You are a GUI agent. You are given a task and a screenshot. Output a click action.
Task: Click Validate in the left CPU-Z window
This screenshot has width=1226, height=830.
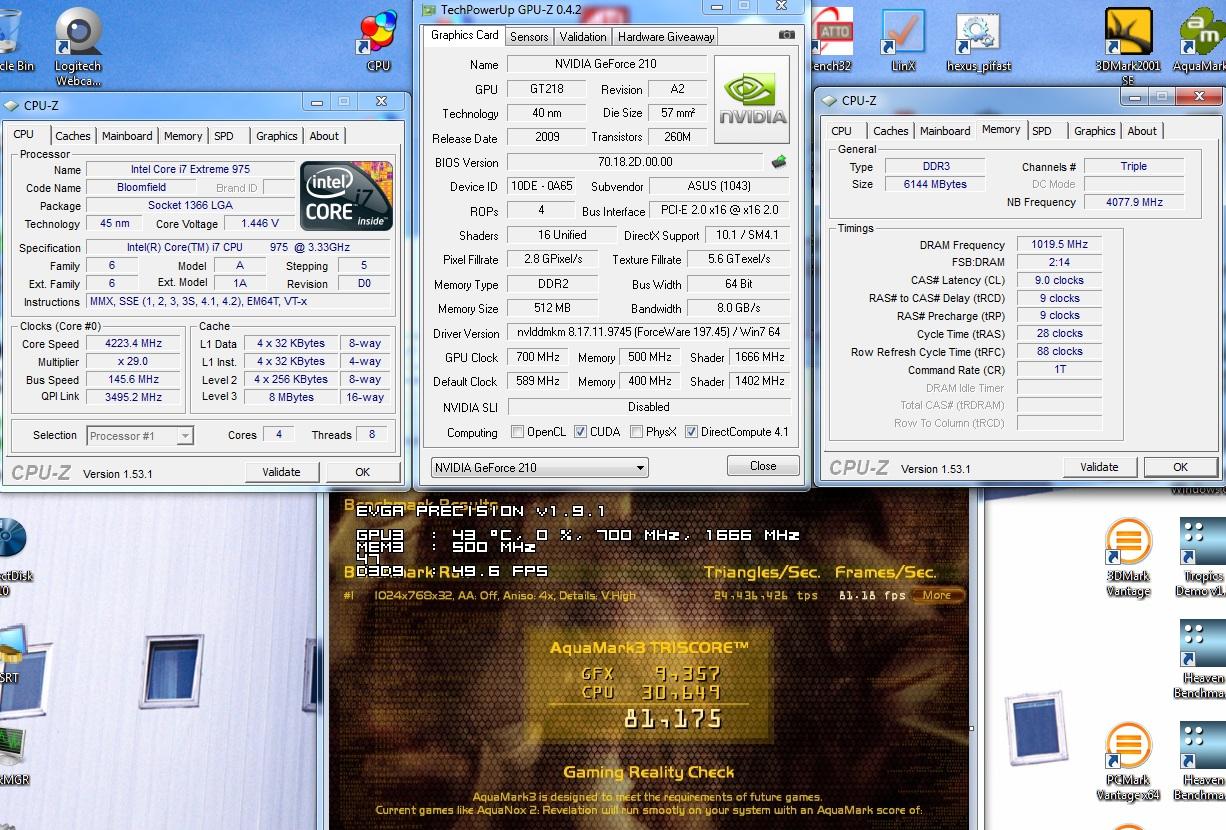[281, 472]
